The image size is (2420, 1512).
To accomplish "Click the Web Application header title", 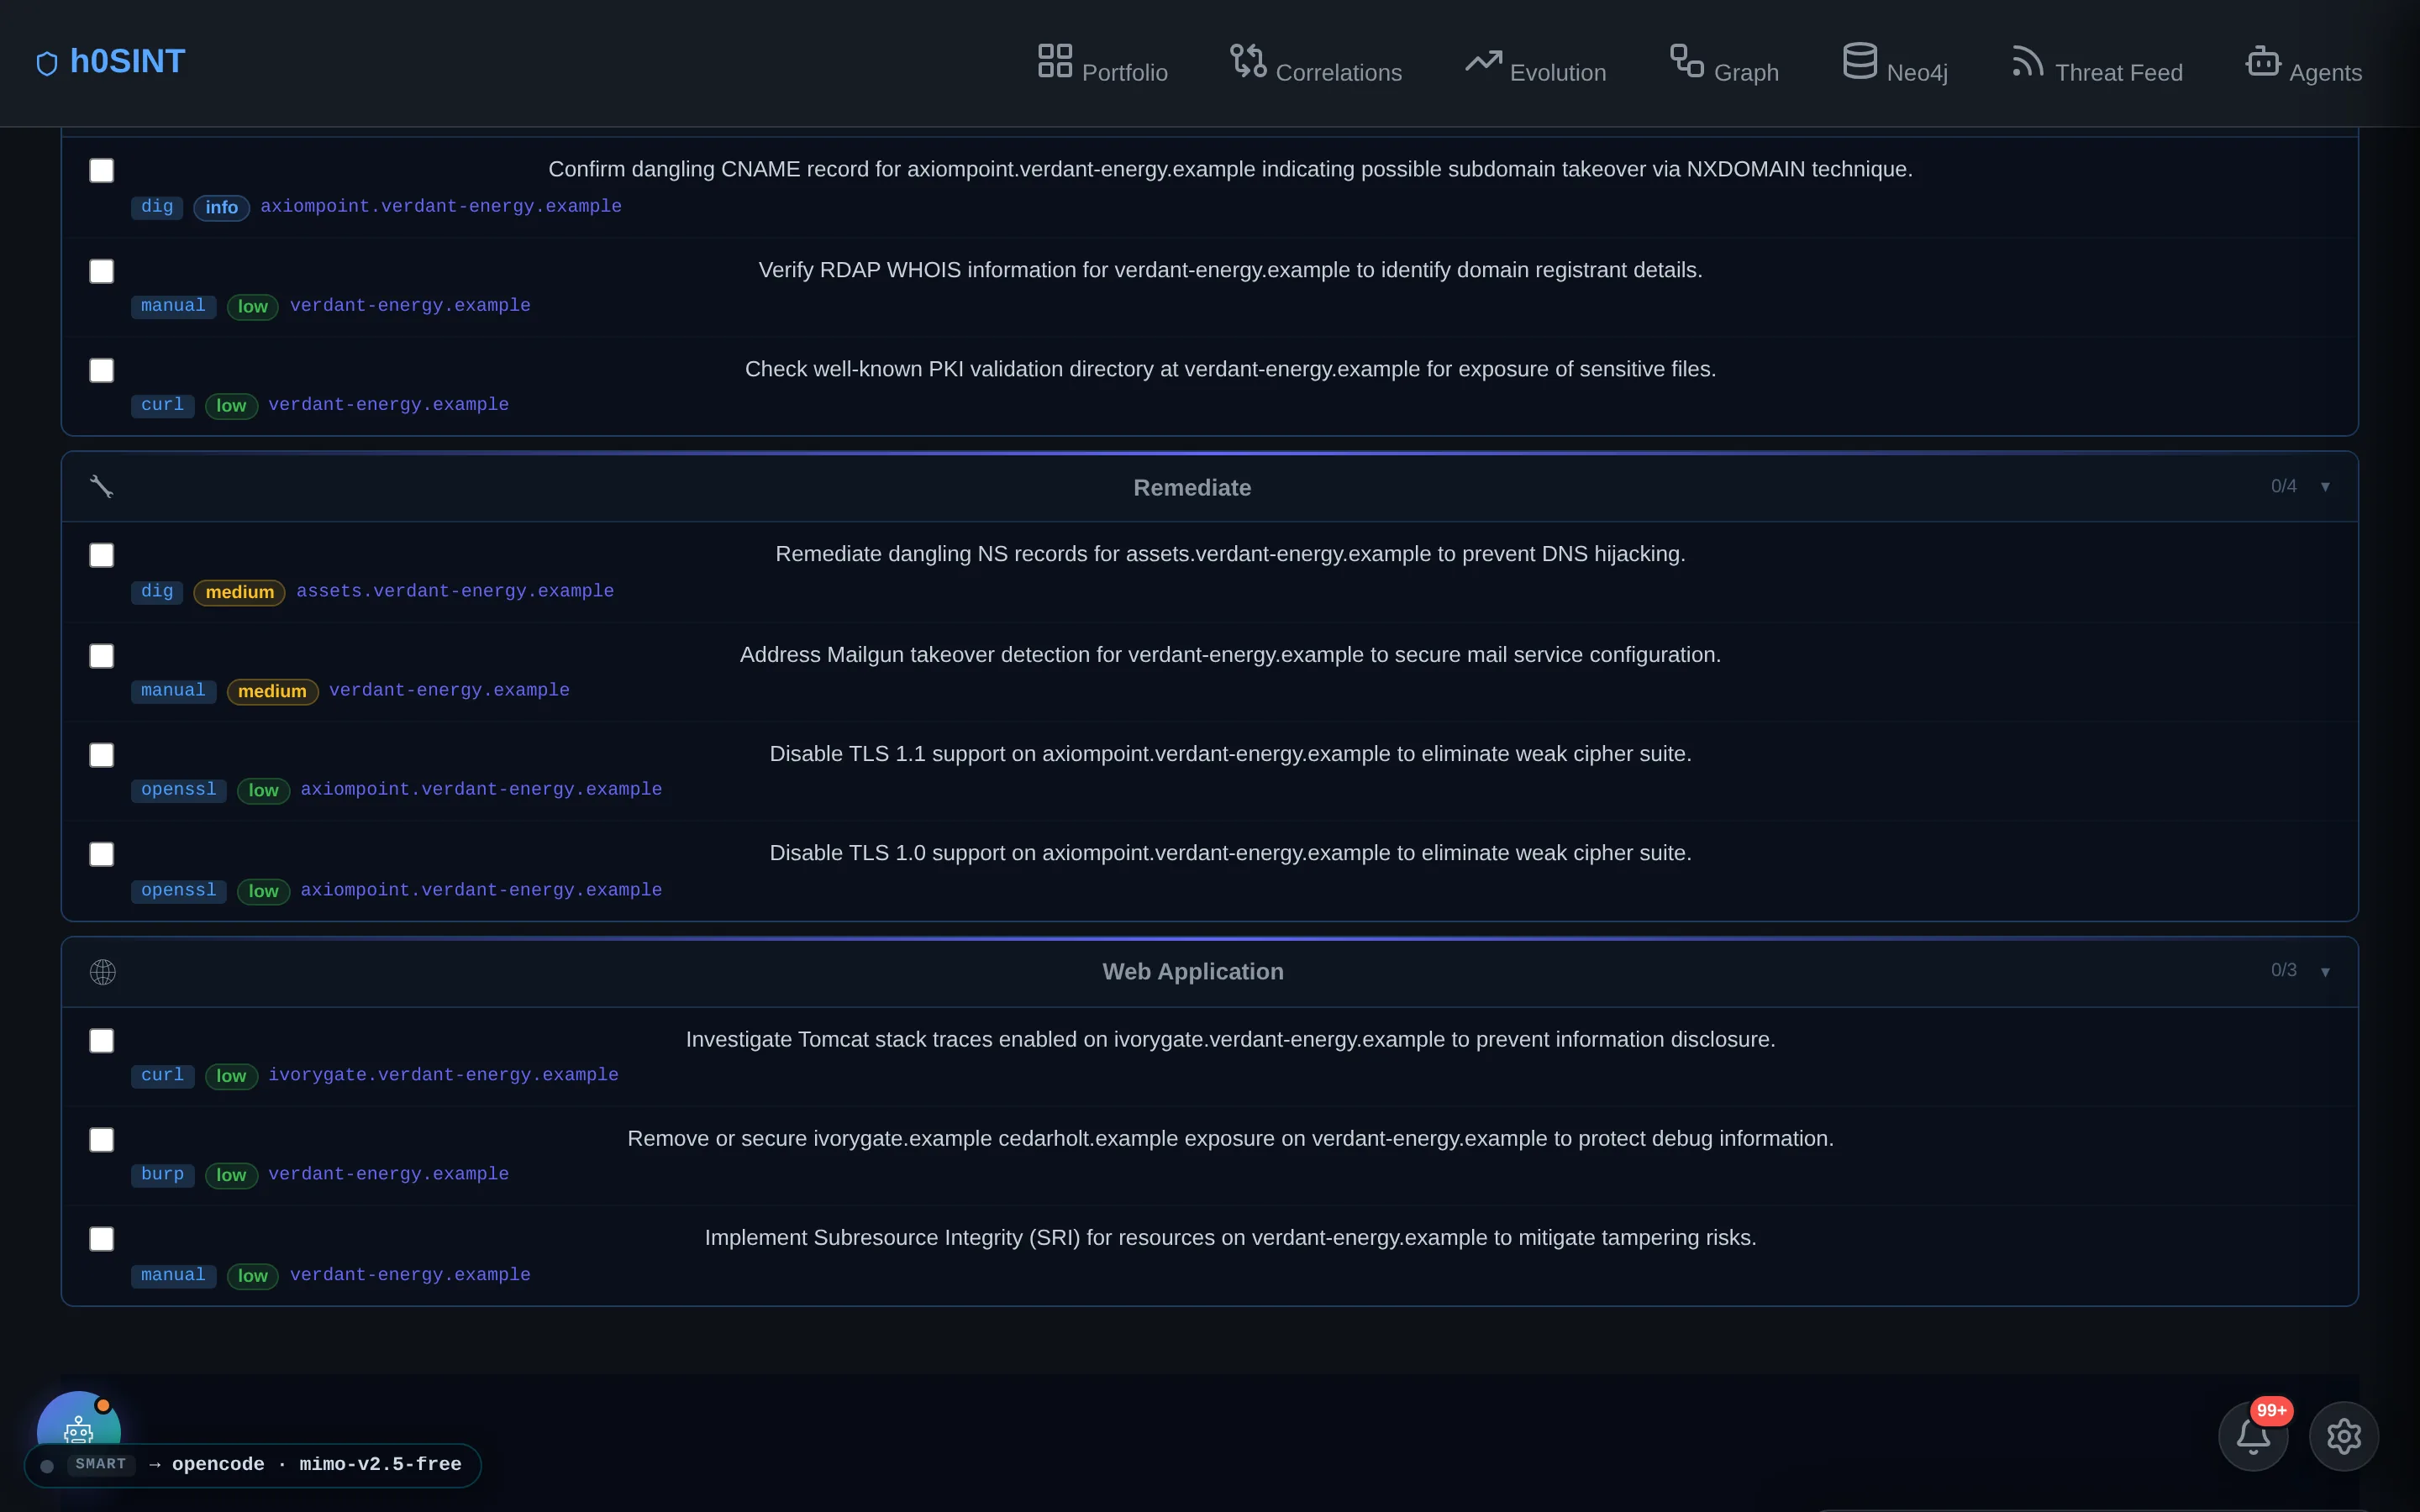I will [1193, 972].
